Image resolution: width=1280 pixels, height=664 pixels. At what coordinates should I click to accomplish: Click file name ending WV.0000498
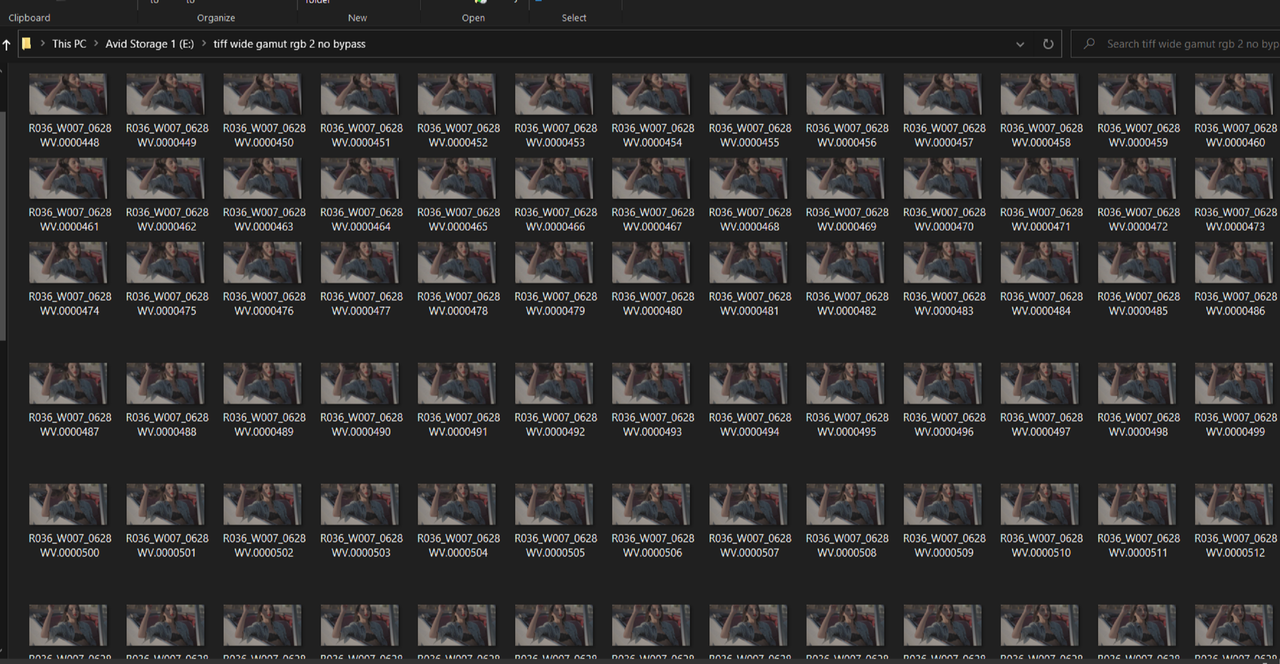pyautogui.click(x=1137, y=424)
